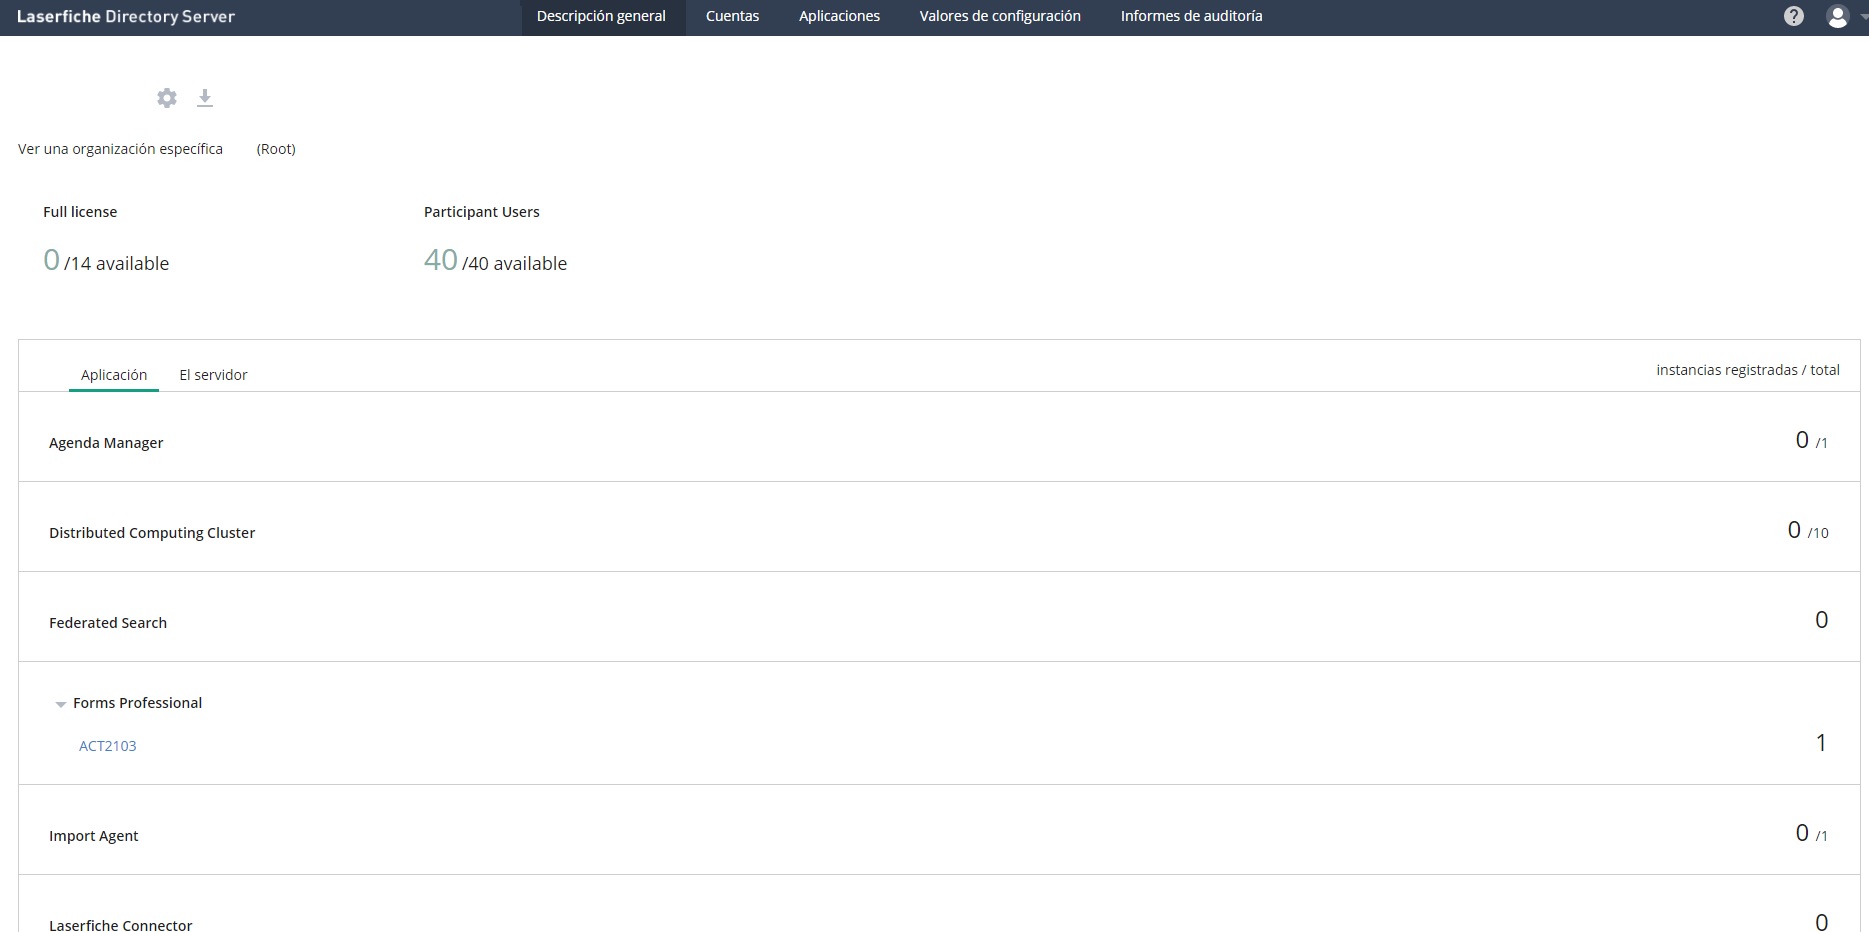Select the Aplicación sub-tab
The height and width of the screenshot is (932, 1869).
[x=114, y=375]
